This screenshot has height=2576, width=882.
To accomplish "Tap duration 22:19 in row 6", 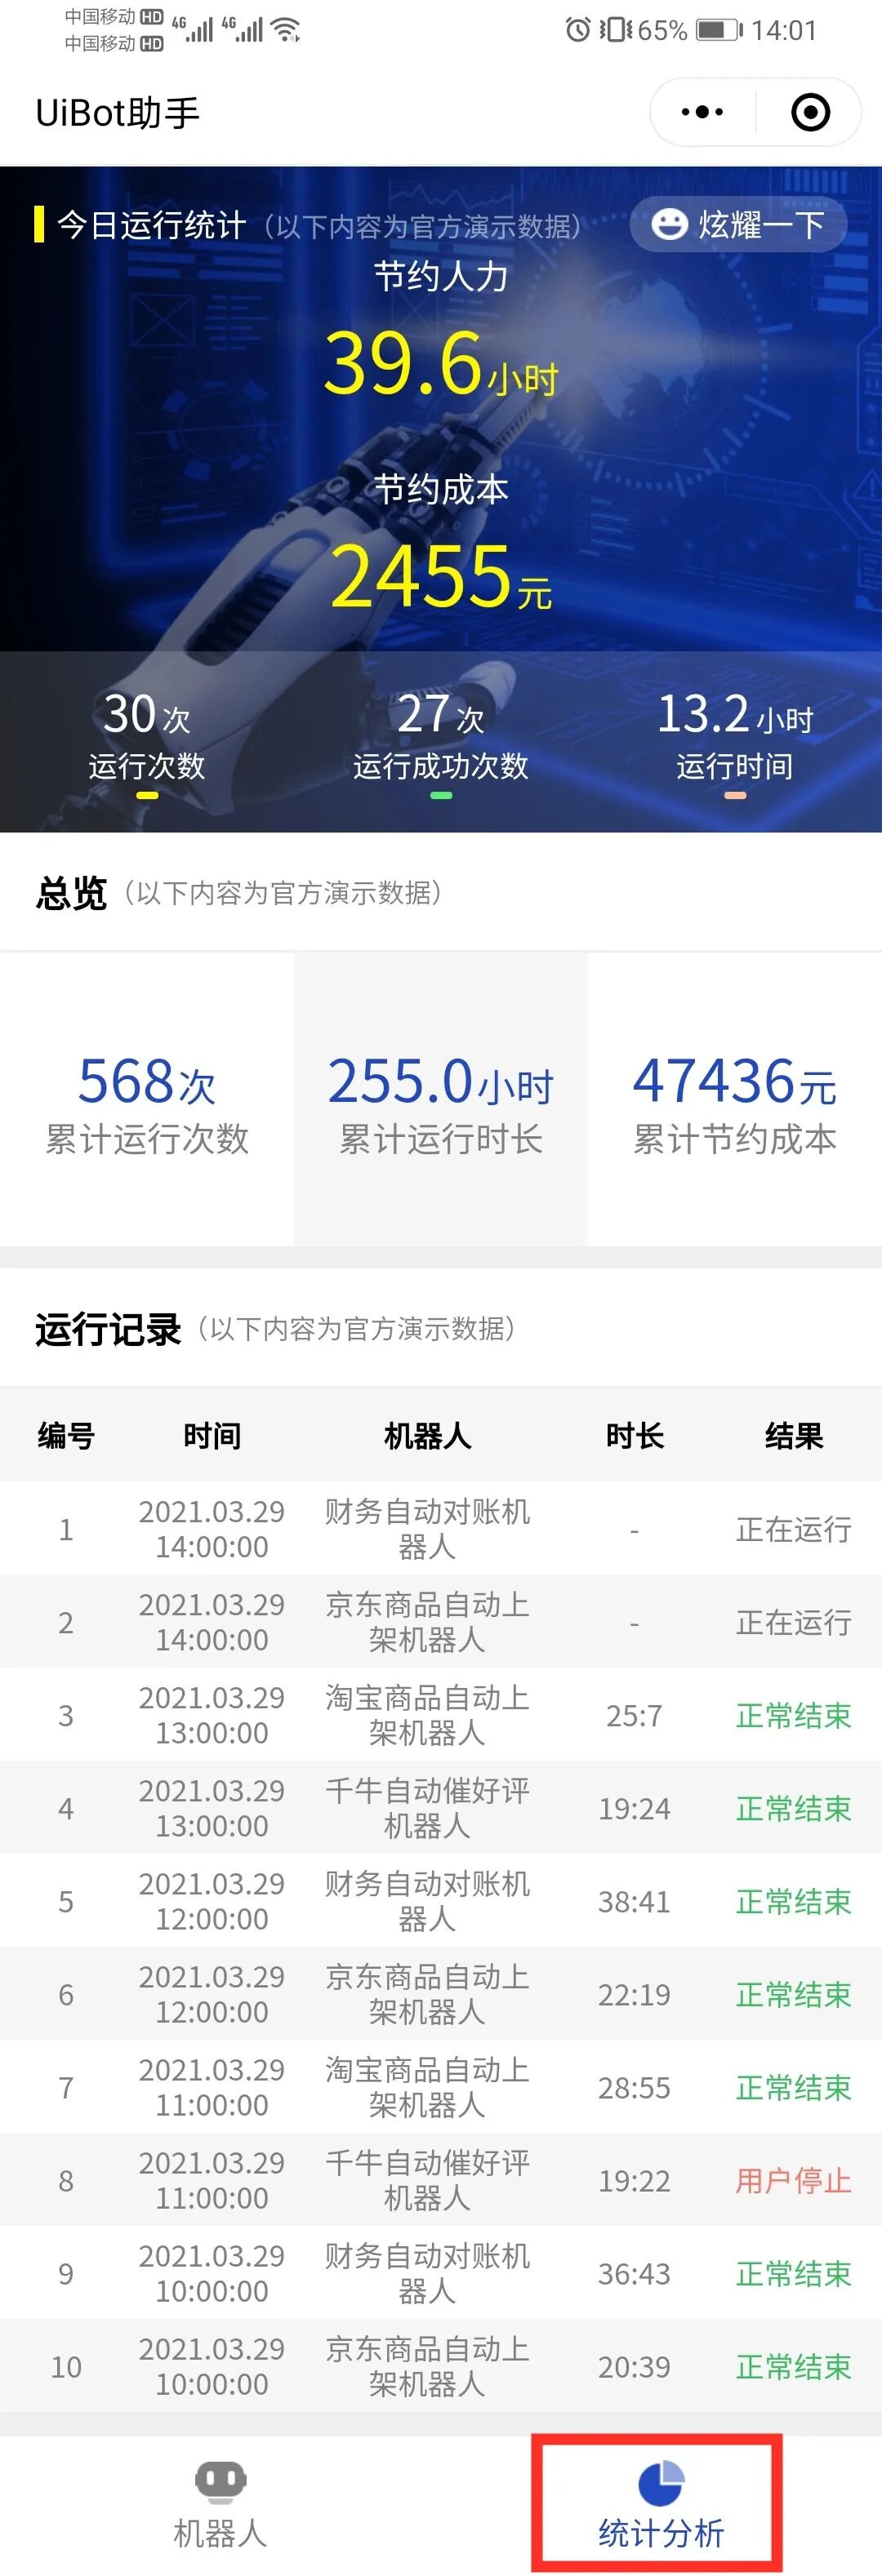I will point(634,1995).
